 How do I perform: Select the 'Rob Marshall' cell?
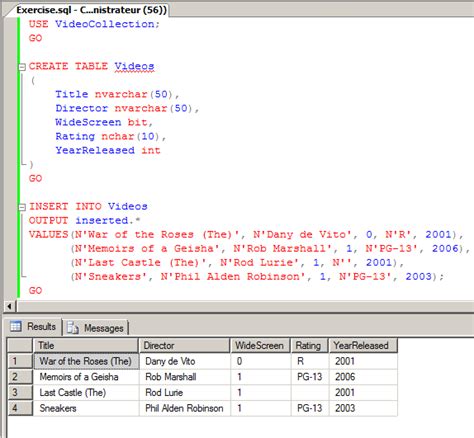click(x=185, y=377)
